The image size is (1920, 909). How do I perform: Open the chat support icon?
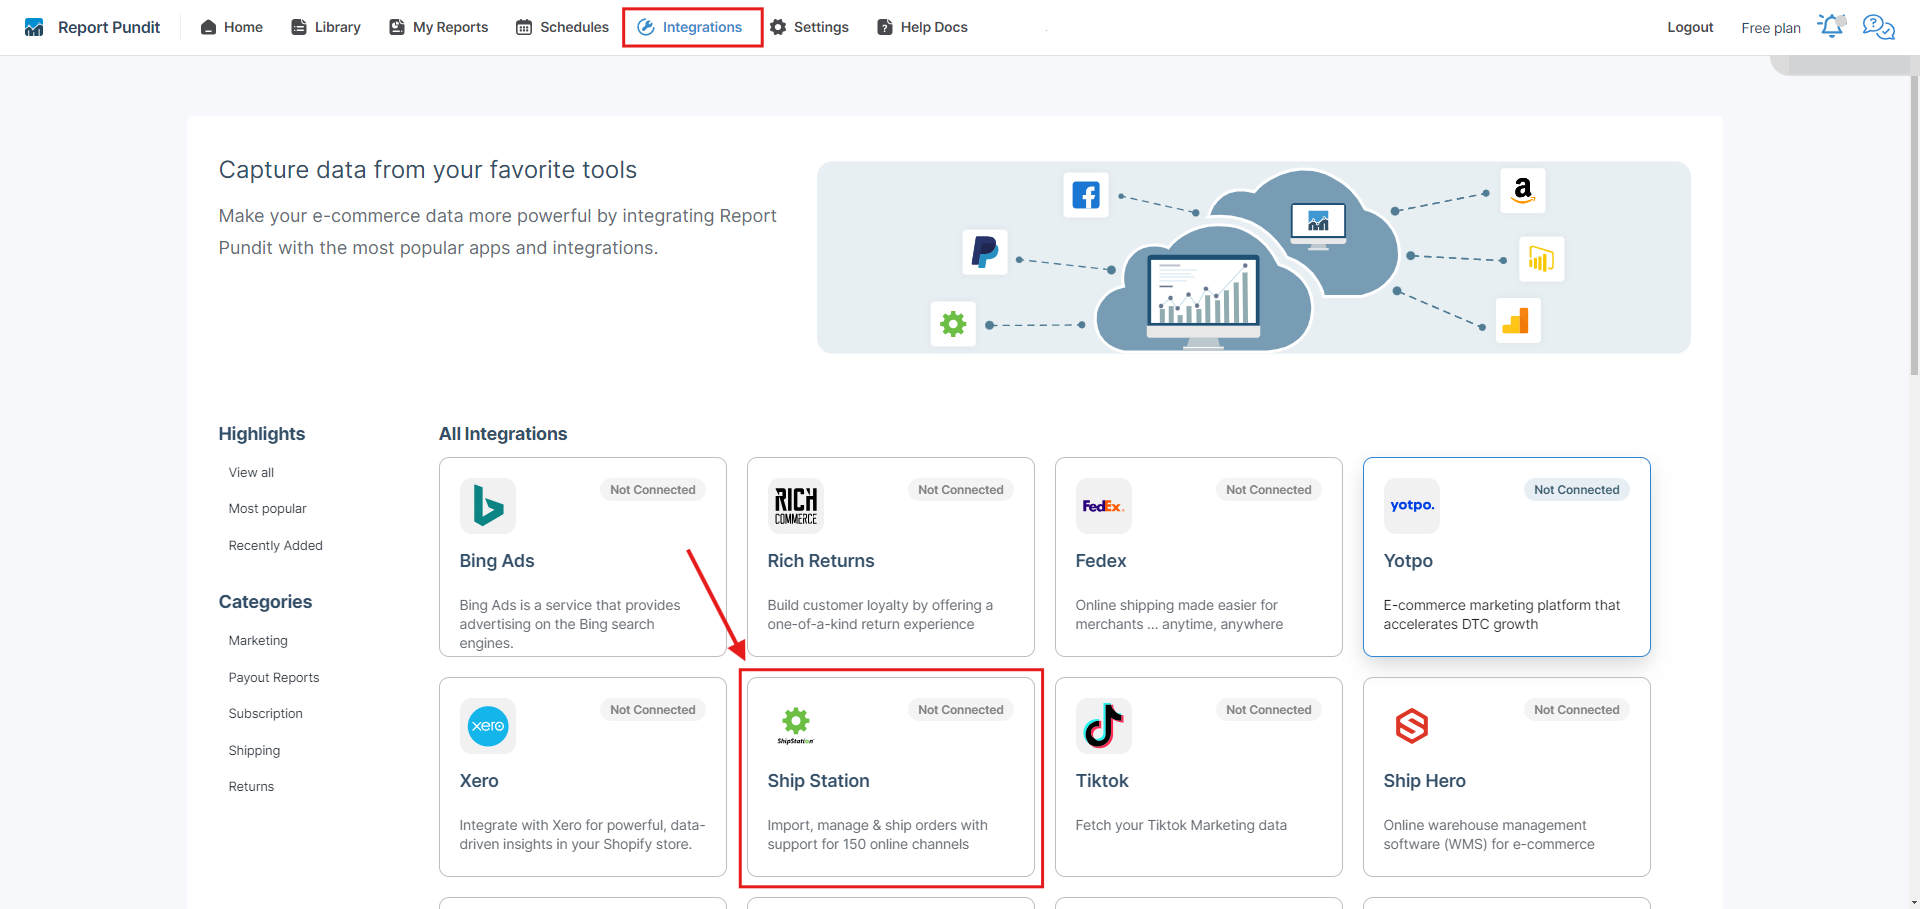(x=1878, y=27)
